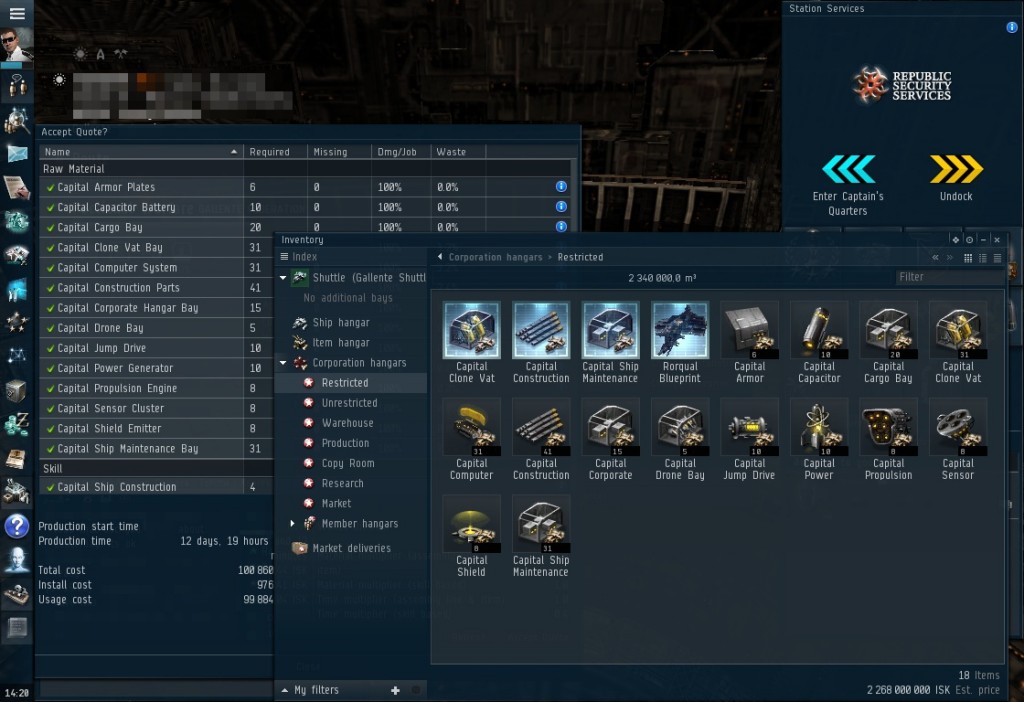
Task: Switch inventory to details view
Action: pos(983,258)
